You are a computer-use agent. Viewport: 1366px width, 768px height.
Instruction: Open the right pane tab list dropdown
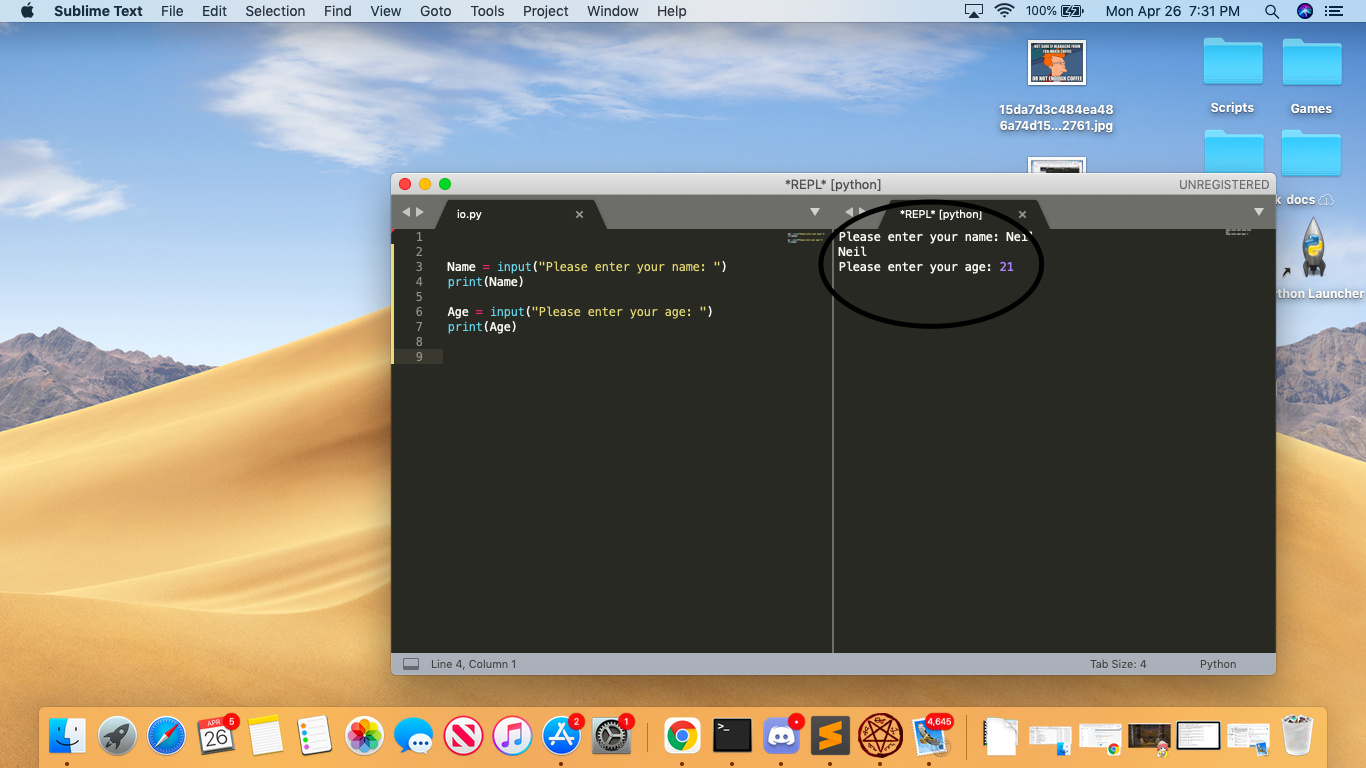point(1259,212)
